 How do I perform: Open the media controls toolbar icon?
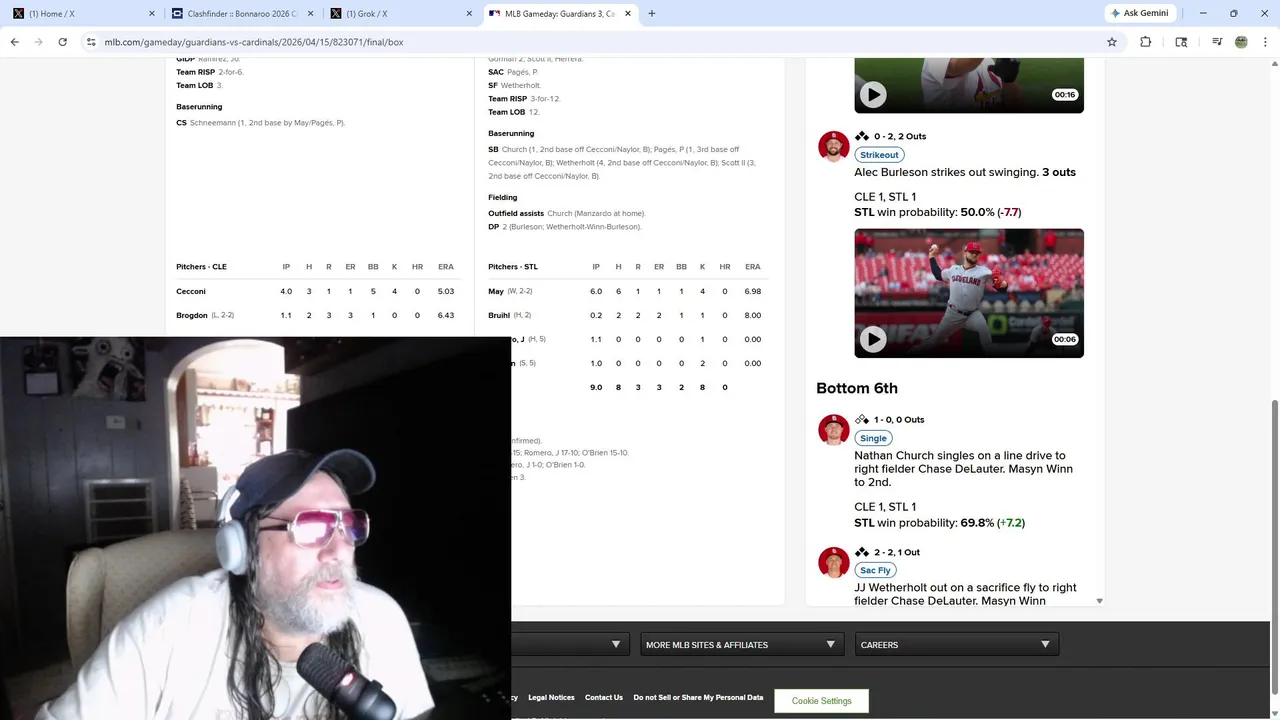point(1217,42)
